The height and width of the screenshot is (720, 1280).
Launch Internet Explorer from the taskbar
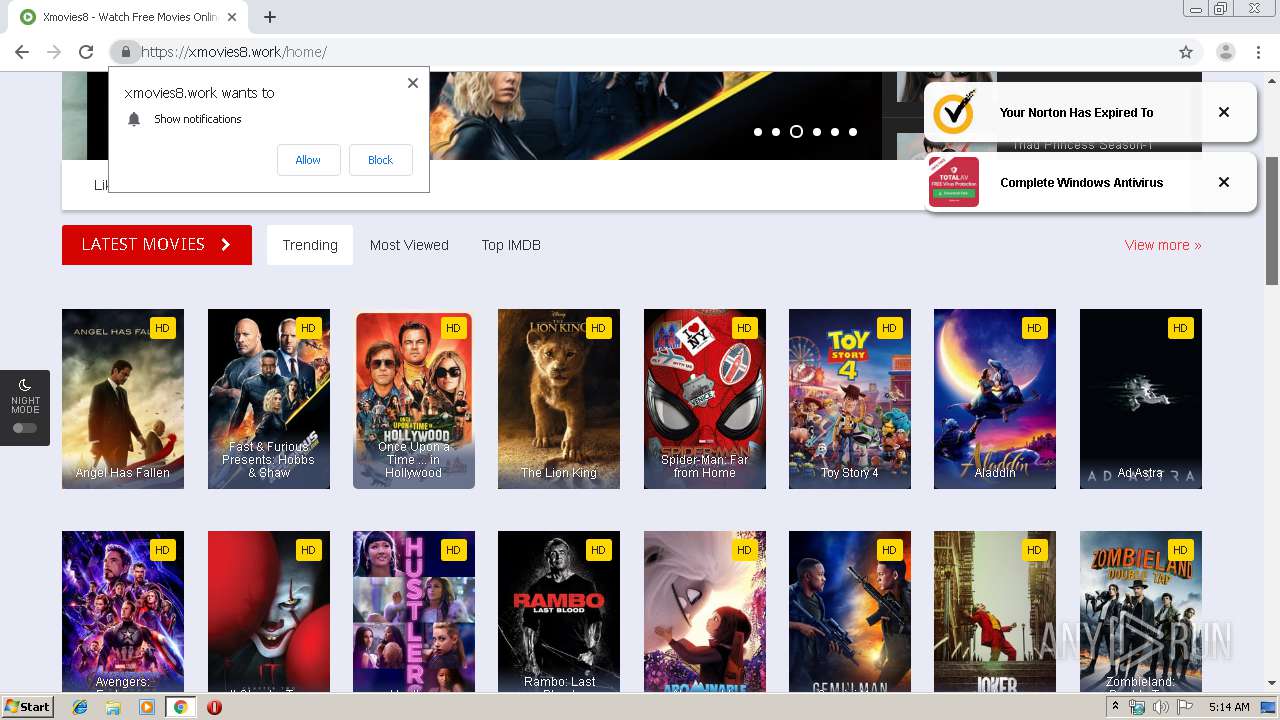click(80, 707)
